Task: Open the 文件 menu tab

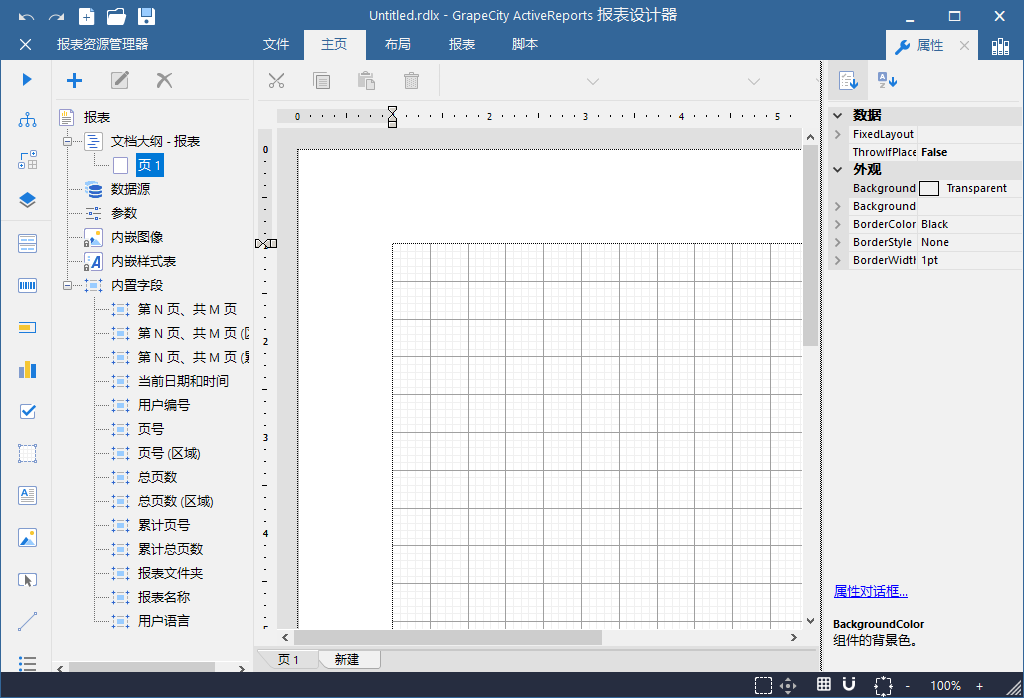Action: (x=276, y=44)
